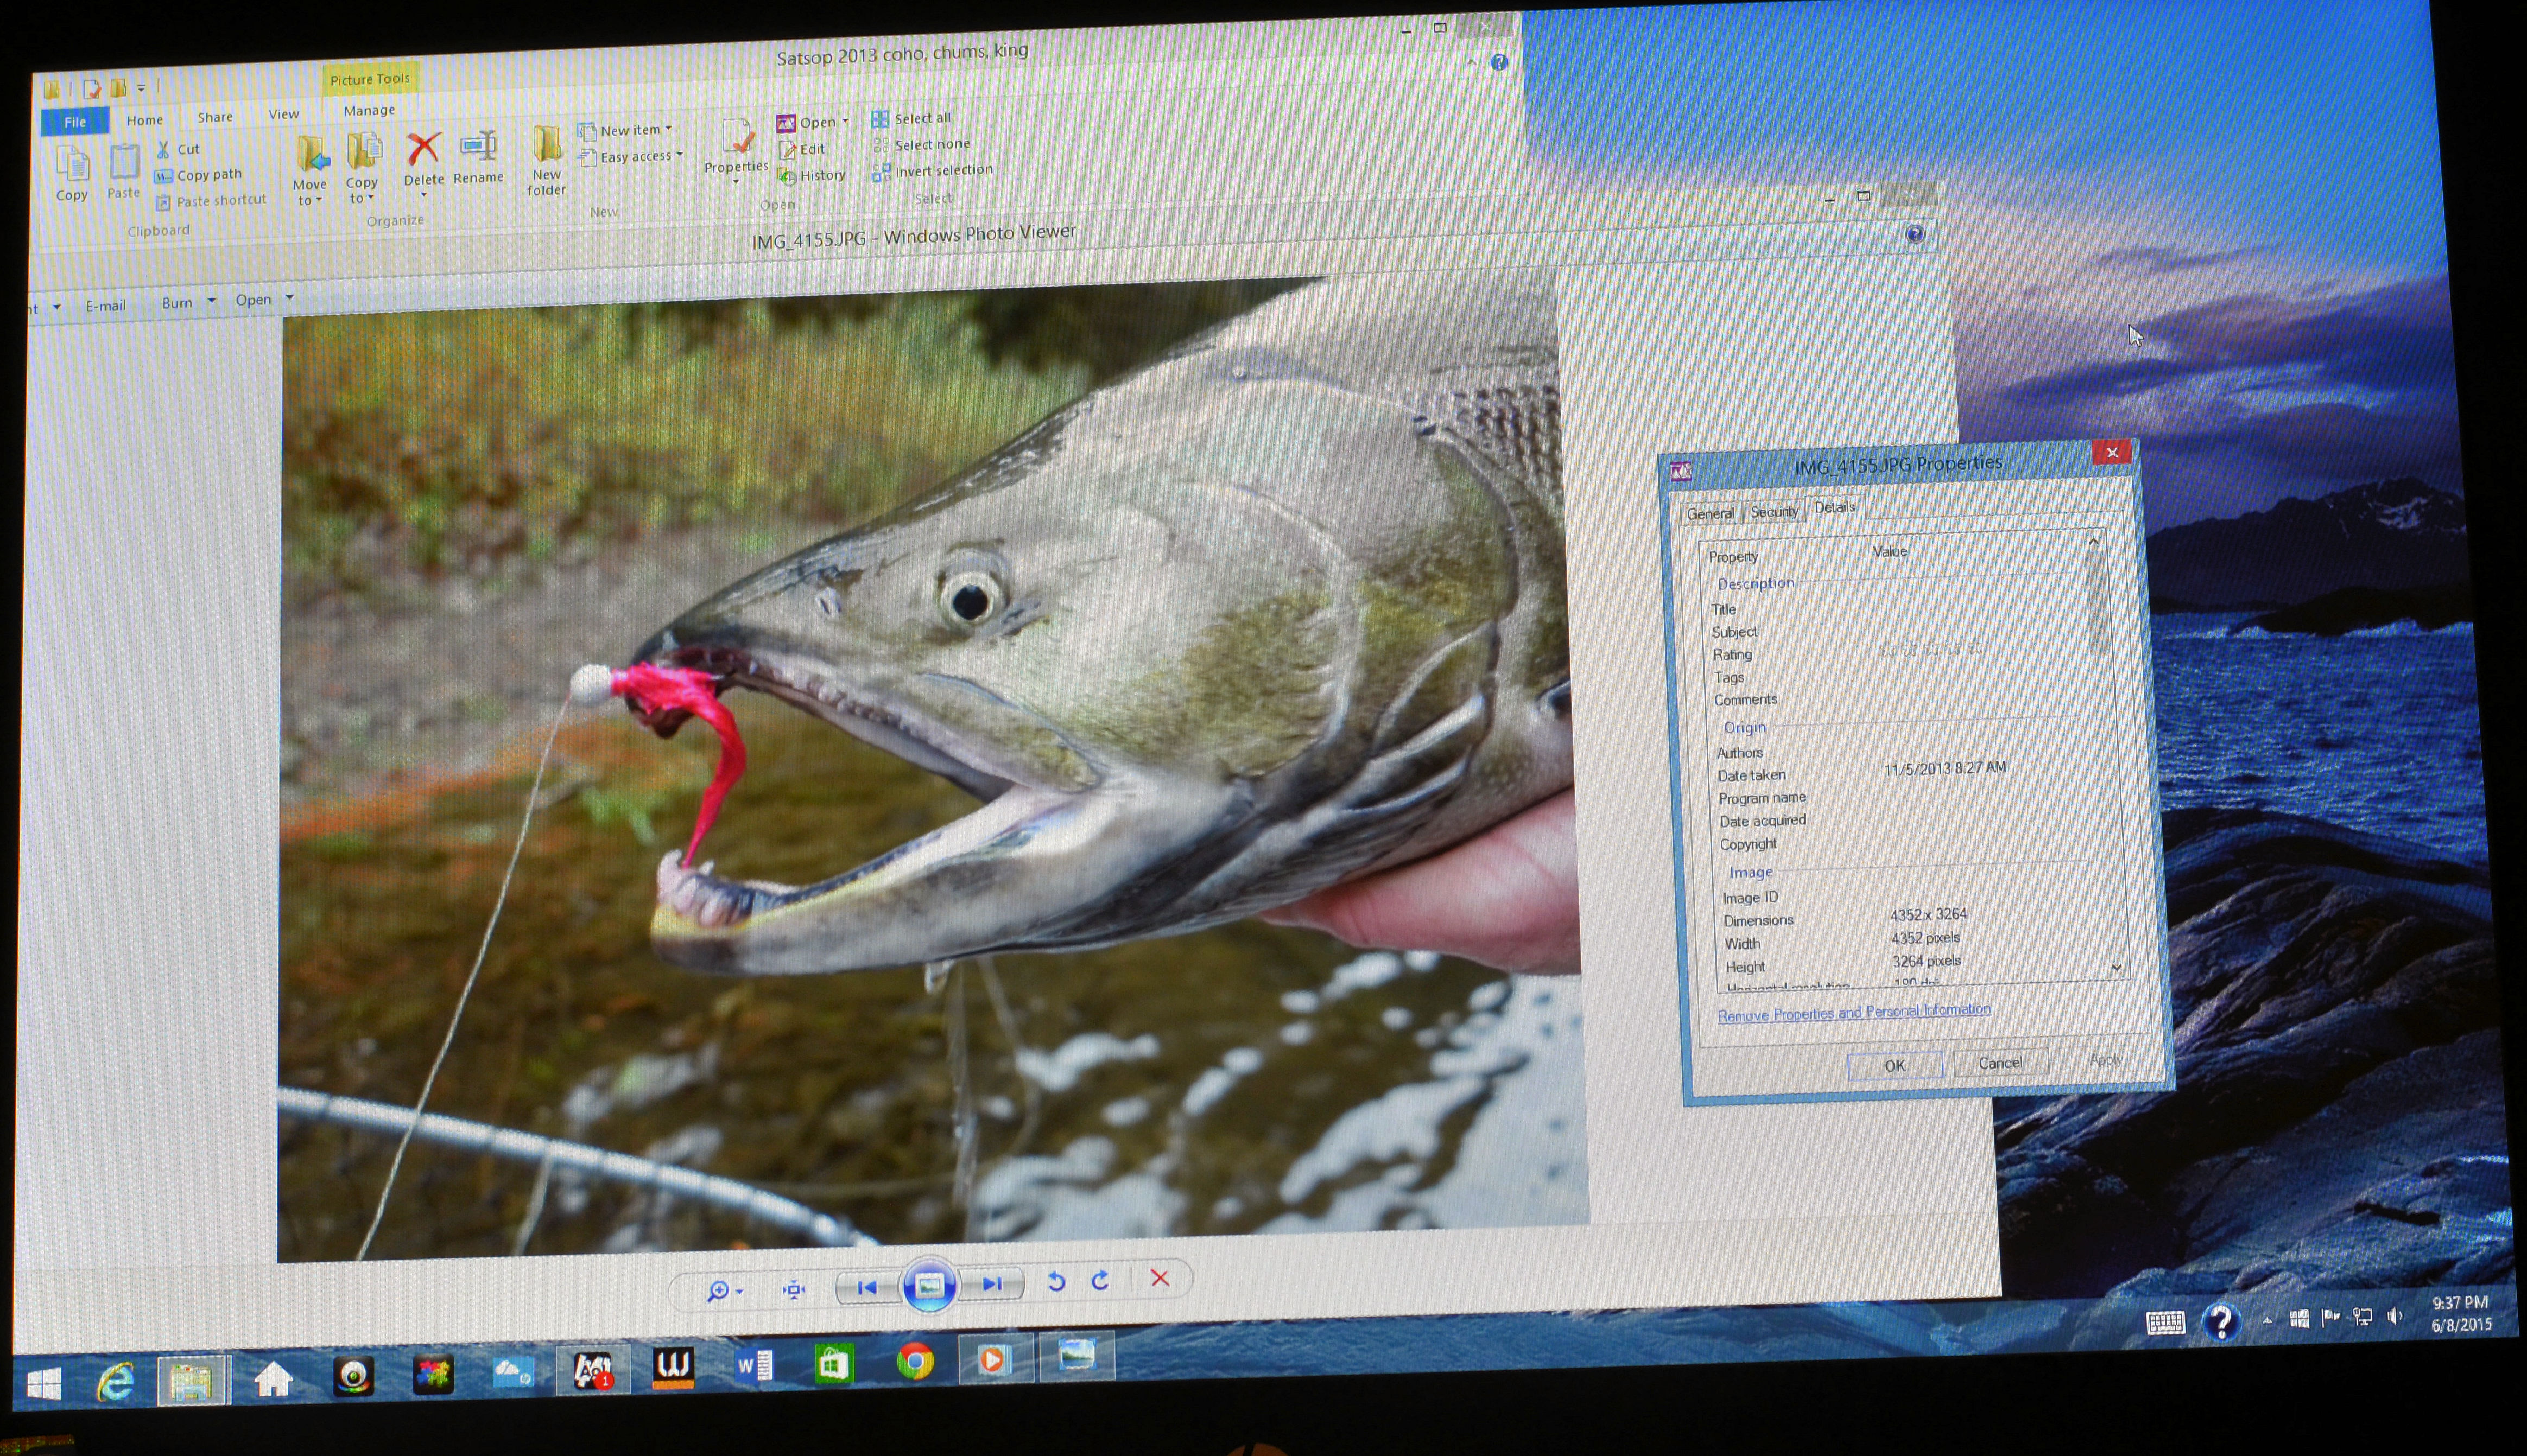
Task: Click E-mail in Photo Viewer toolbar
Action: [x=105, y=306]
